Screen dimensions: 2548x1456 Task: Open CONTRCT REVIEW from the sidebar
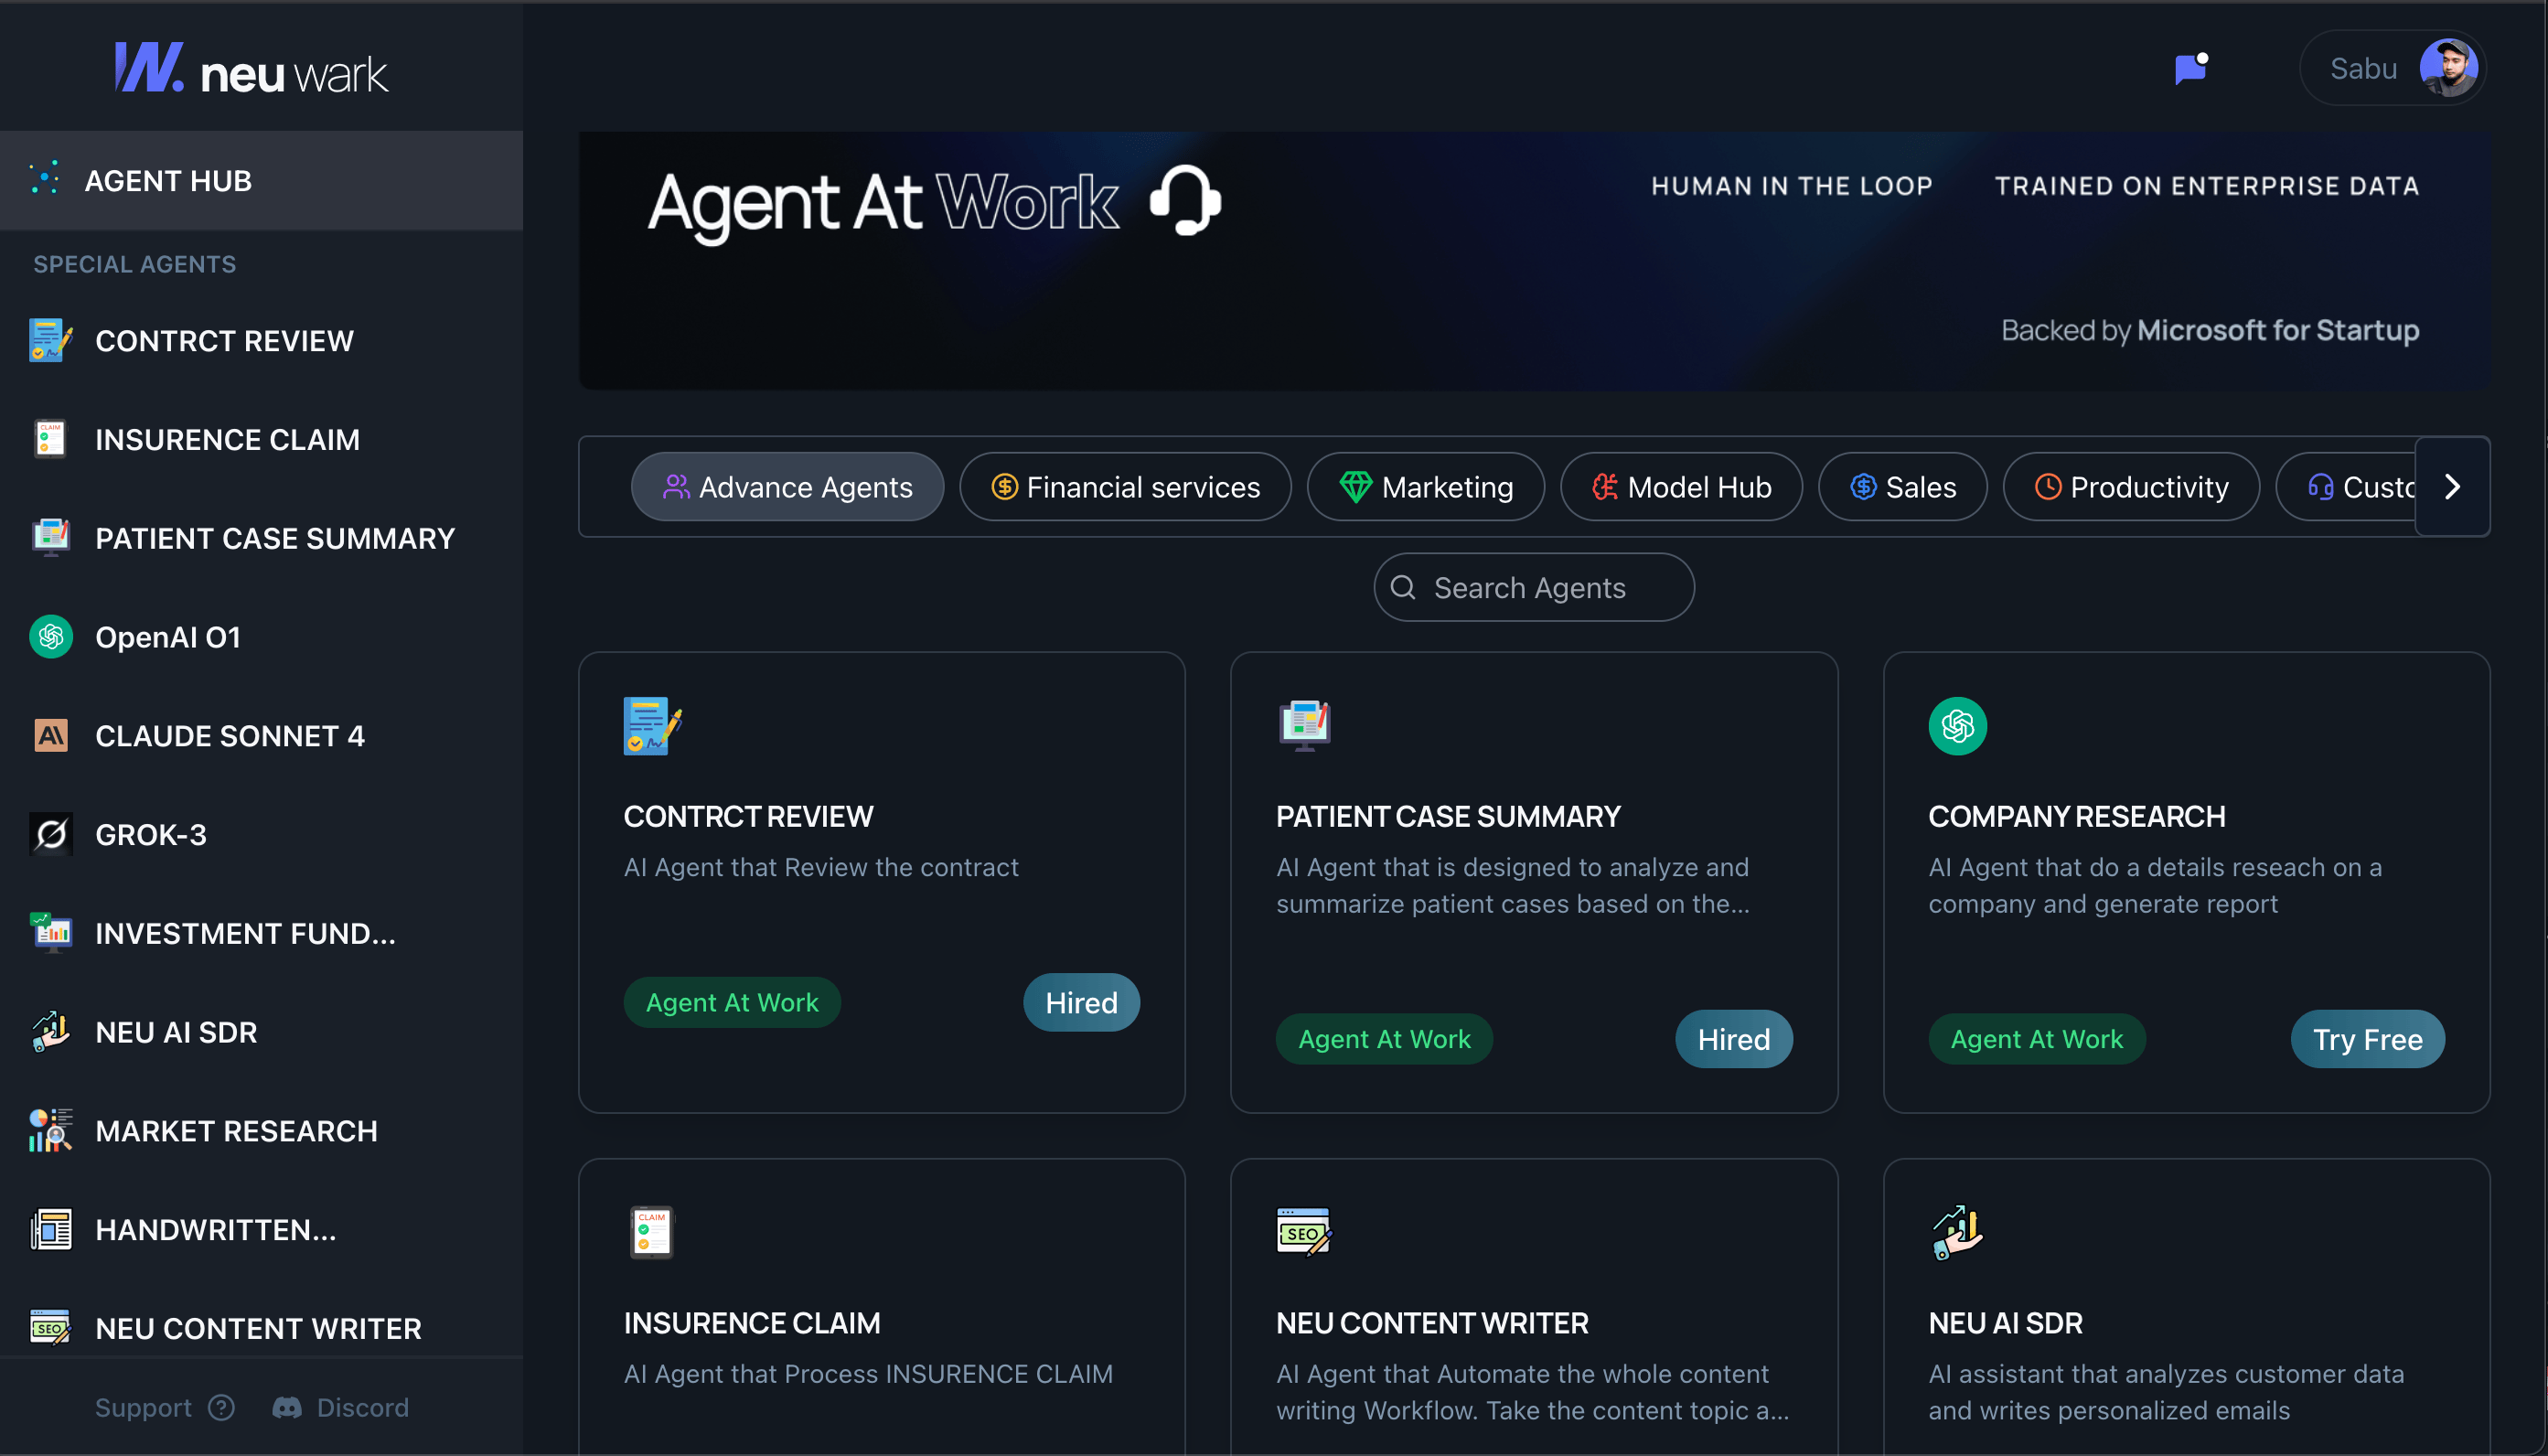tap(224, 341)
